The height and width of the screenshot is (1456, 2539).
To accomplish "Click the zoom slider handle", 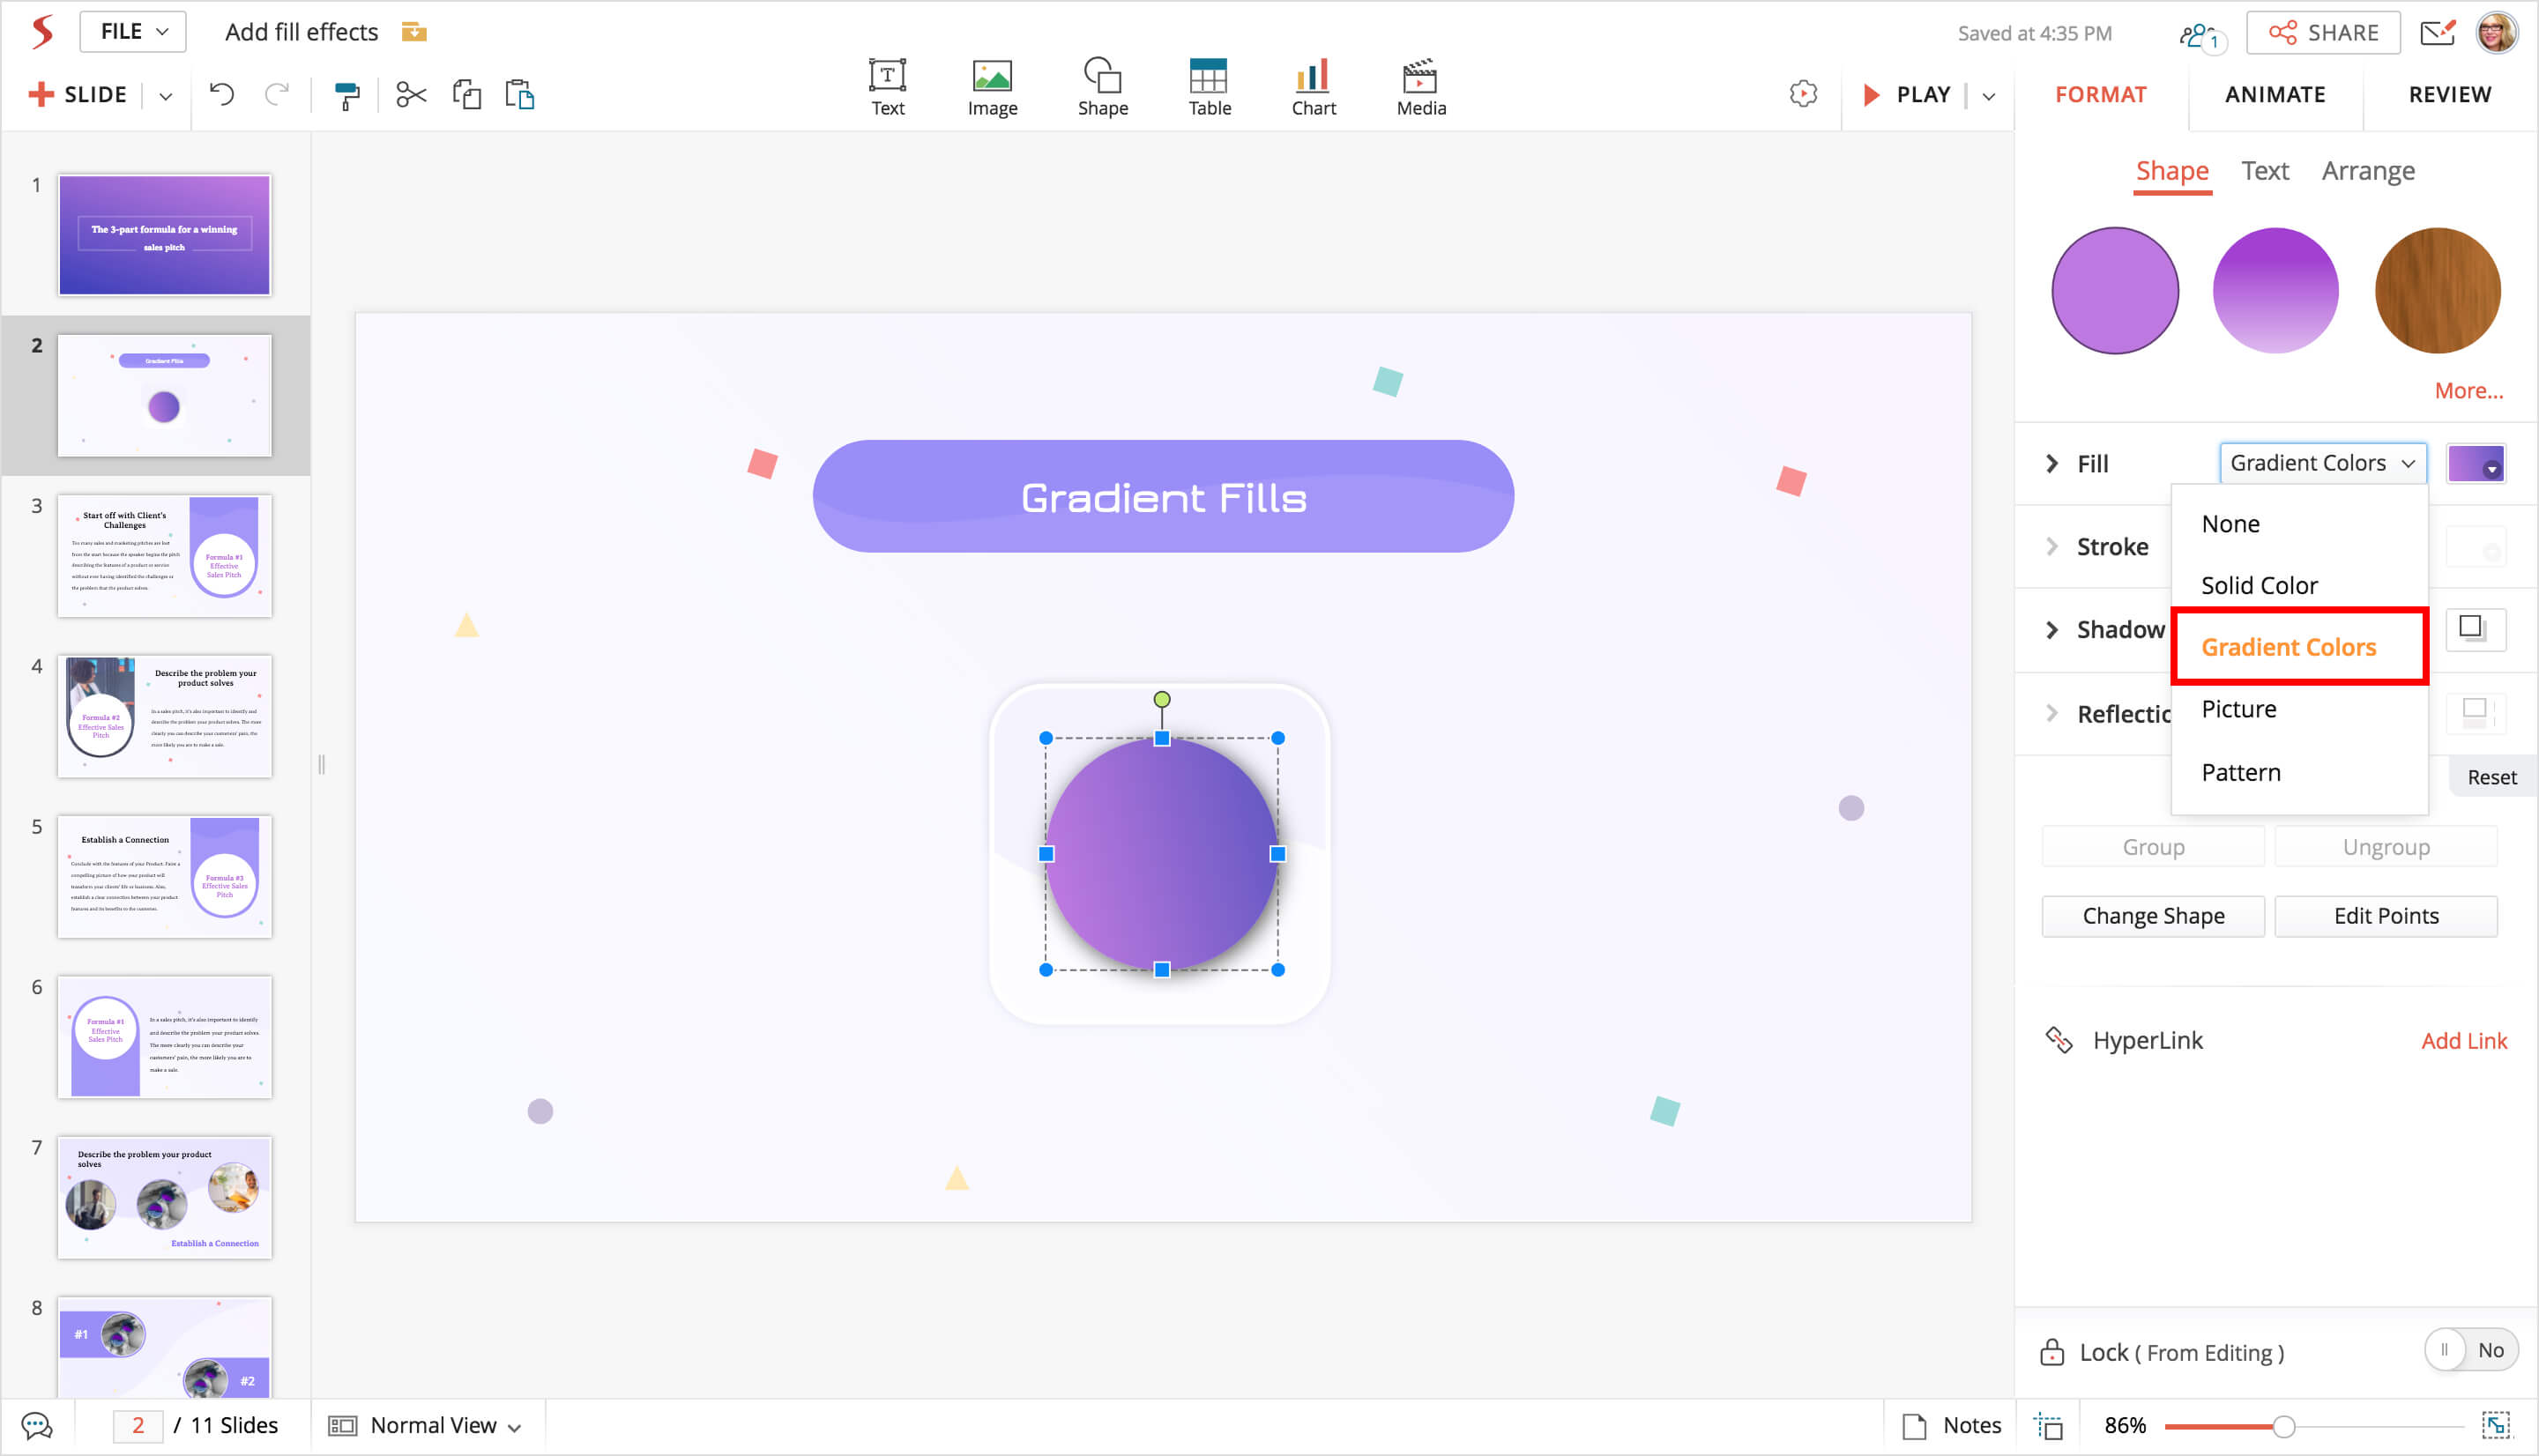I will (2283, 1426).
